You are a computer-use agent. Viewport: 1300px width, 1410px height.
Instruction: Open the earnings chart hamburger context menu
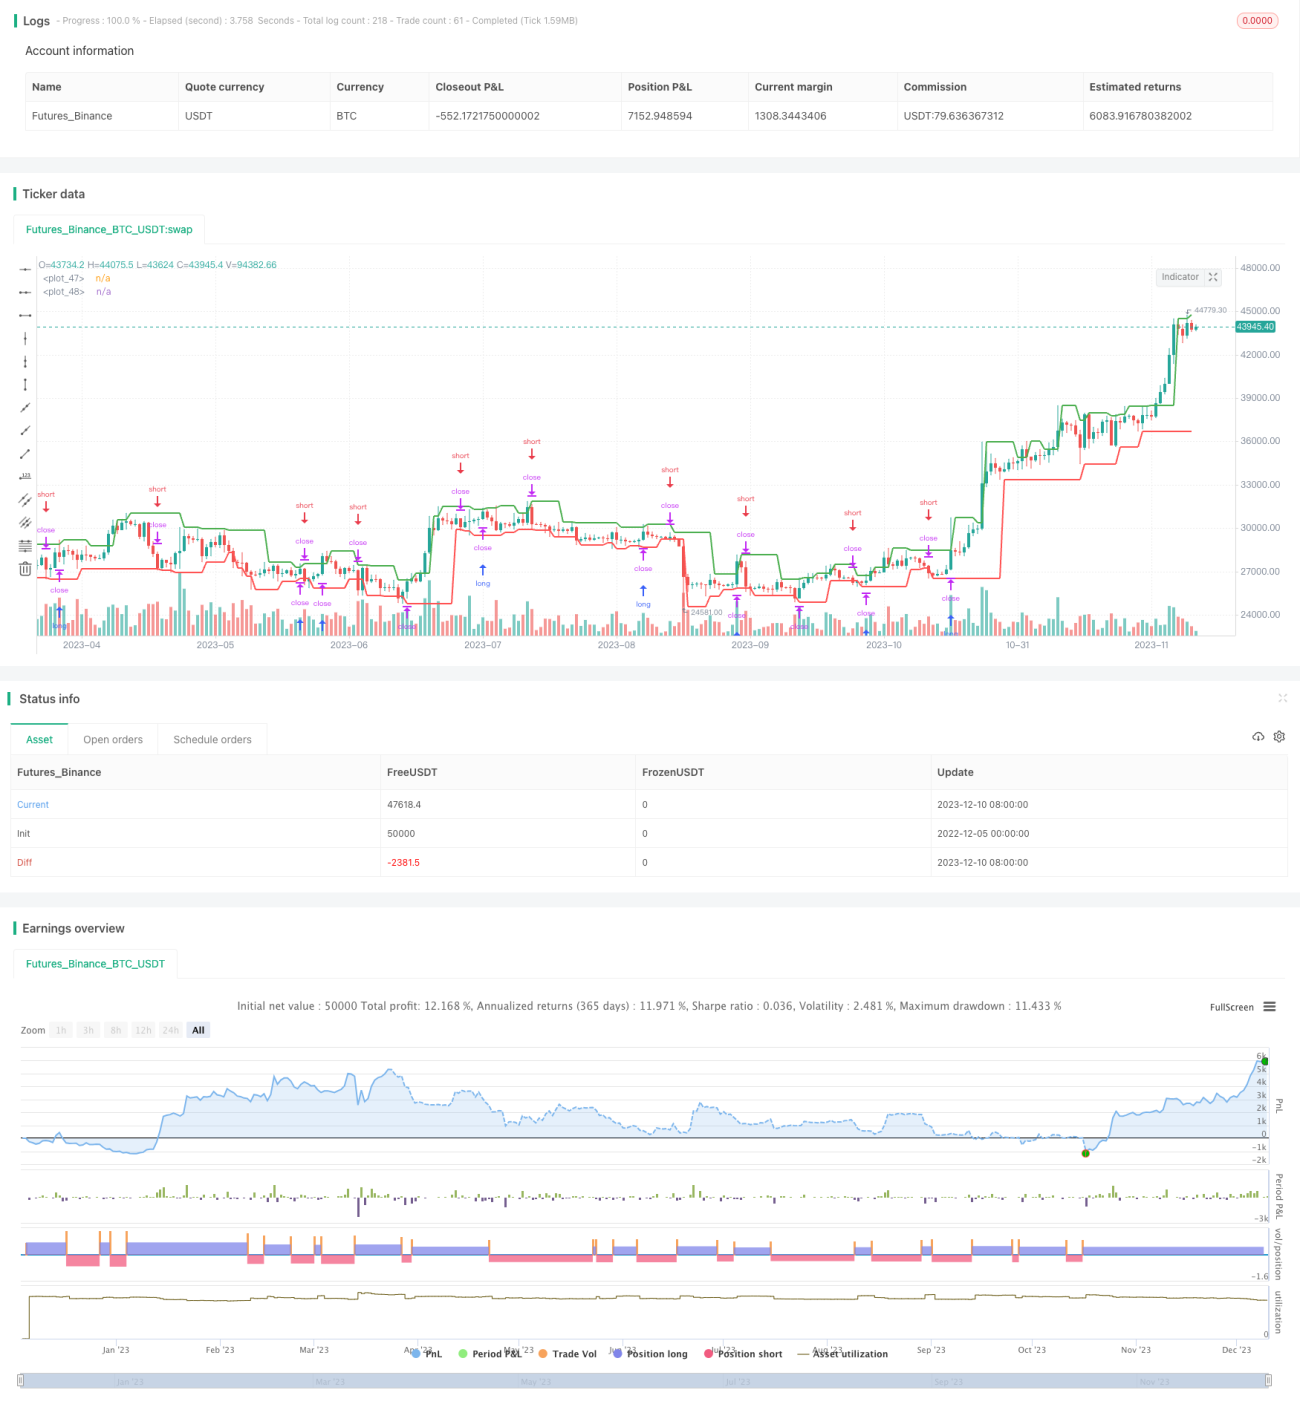point(1270,1007)
